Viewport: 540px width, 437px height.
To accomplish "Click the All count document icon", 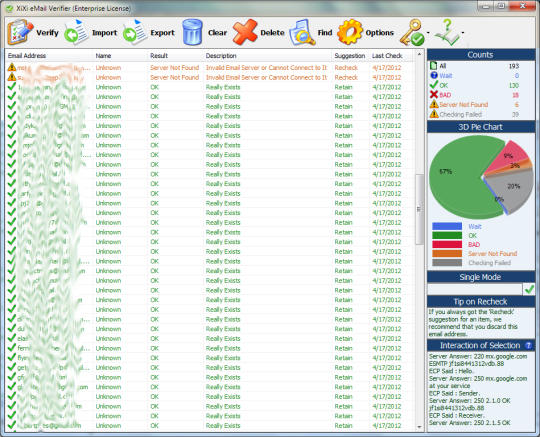I will pos(434,65).
